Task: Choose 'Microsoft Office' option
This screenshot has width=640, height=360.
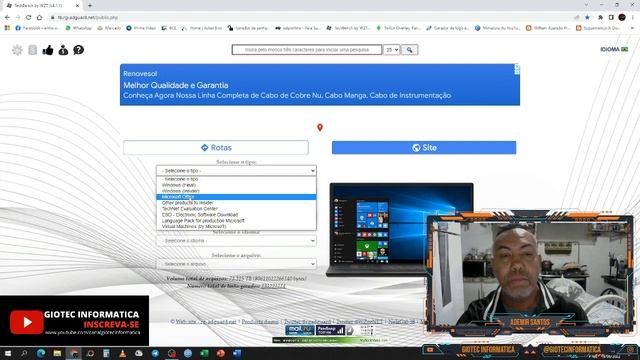Action: point(236,197)
